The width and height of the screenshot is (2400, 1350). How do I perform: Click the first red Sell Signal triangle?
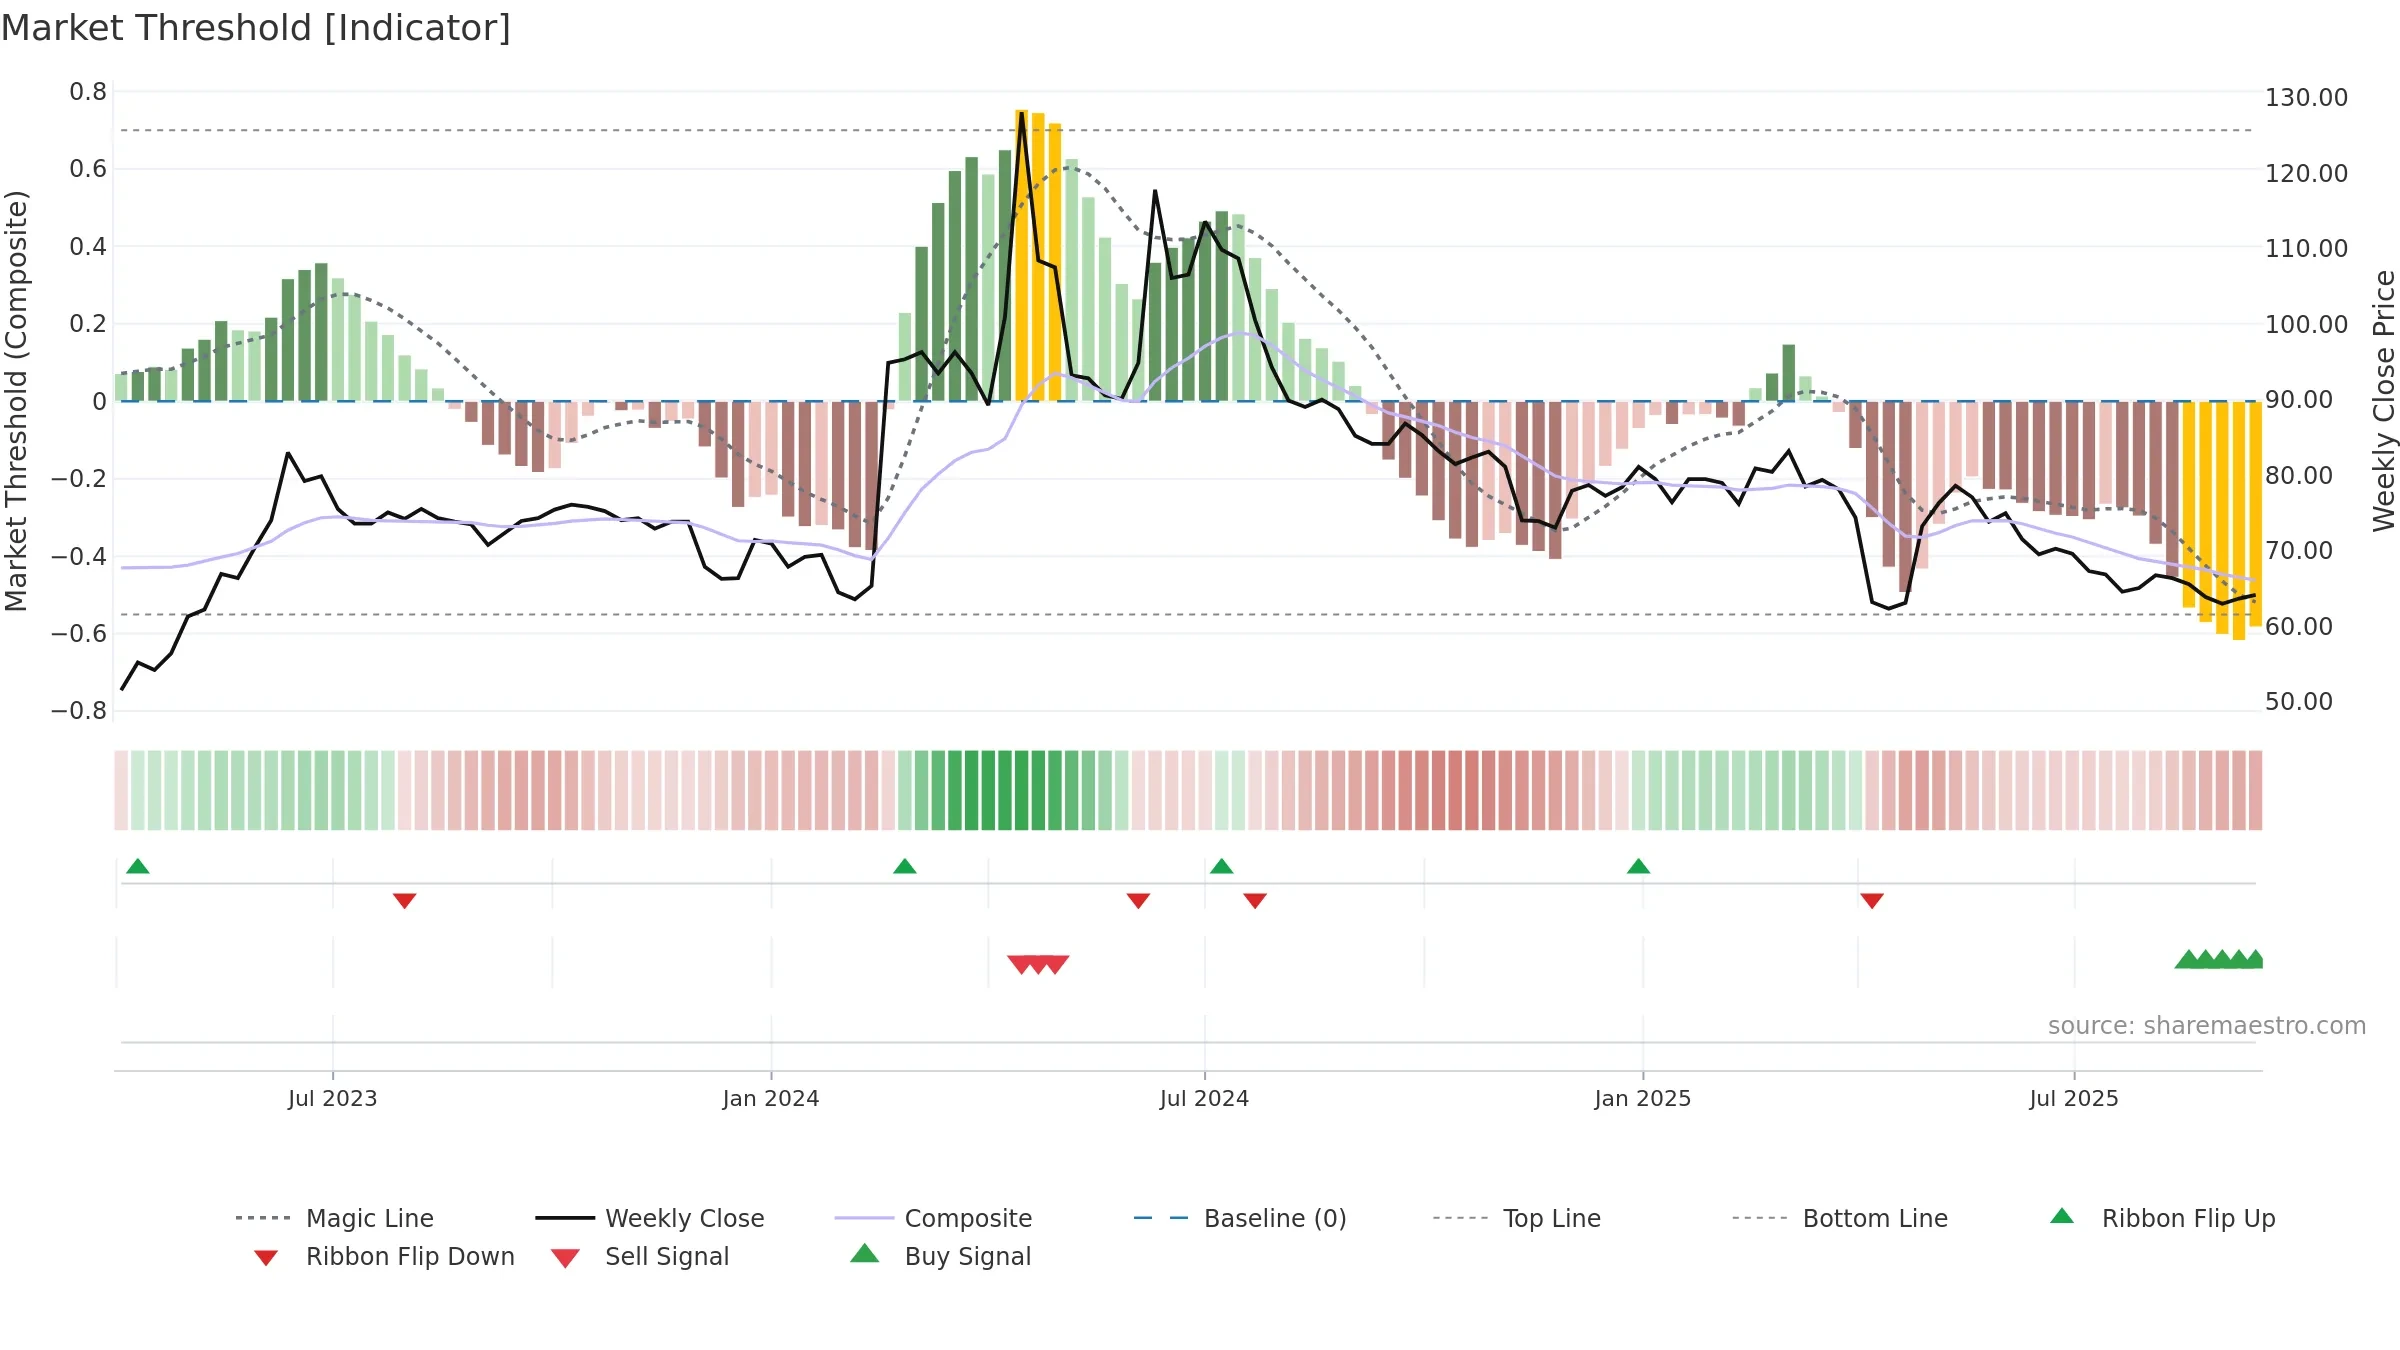tap(1021, 964)
